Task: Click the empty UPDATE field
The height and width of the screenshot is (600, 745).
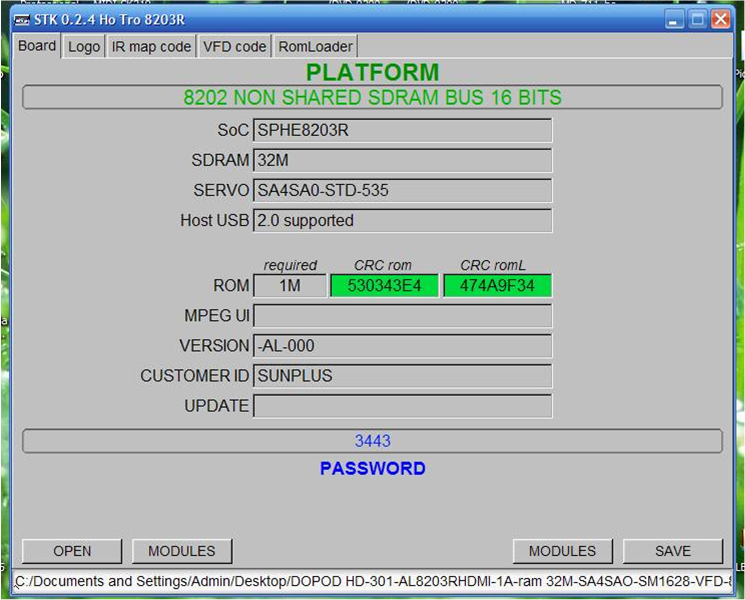Action: tap(402, 406)
